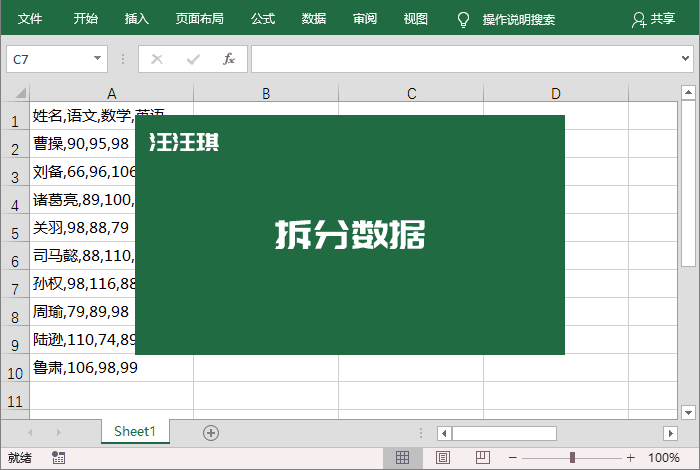This screenshot has height=470, width=700.
Task: Click the 100% zoom level
Action: [664, 458]
